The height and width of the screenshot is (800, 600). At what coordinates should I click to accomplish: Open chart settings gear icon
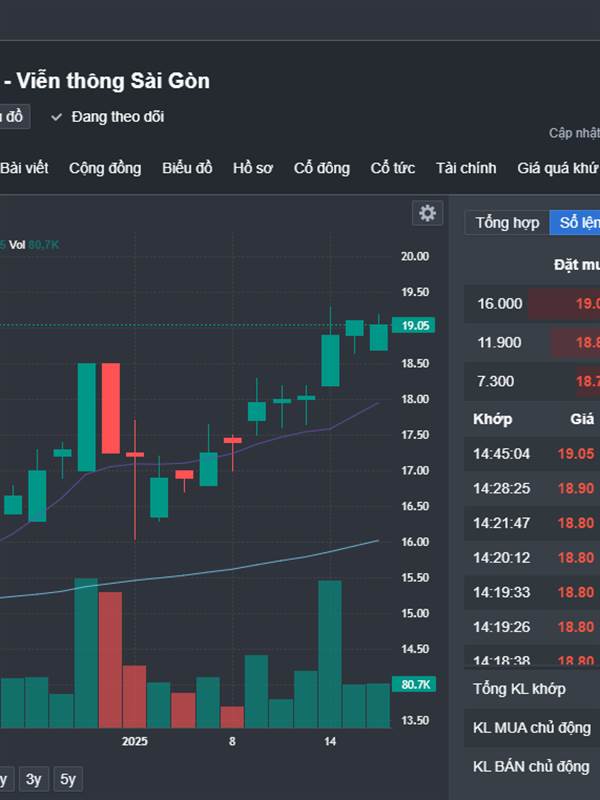point(428,213)
